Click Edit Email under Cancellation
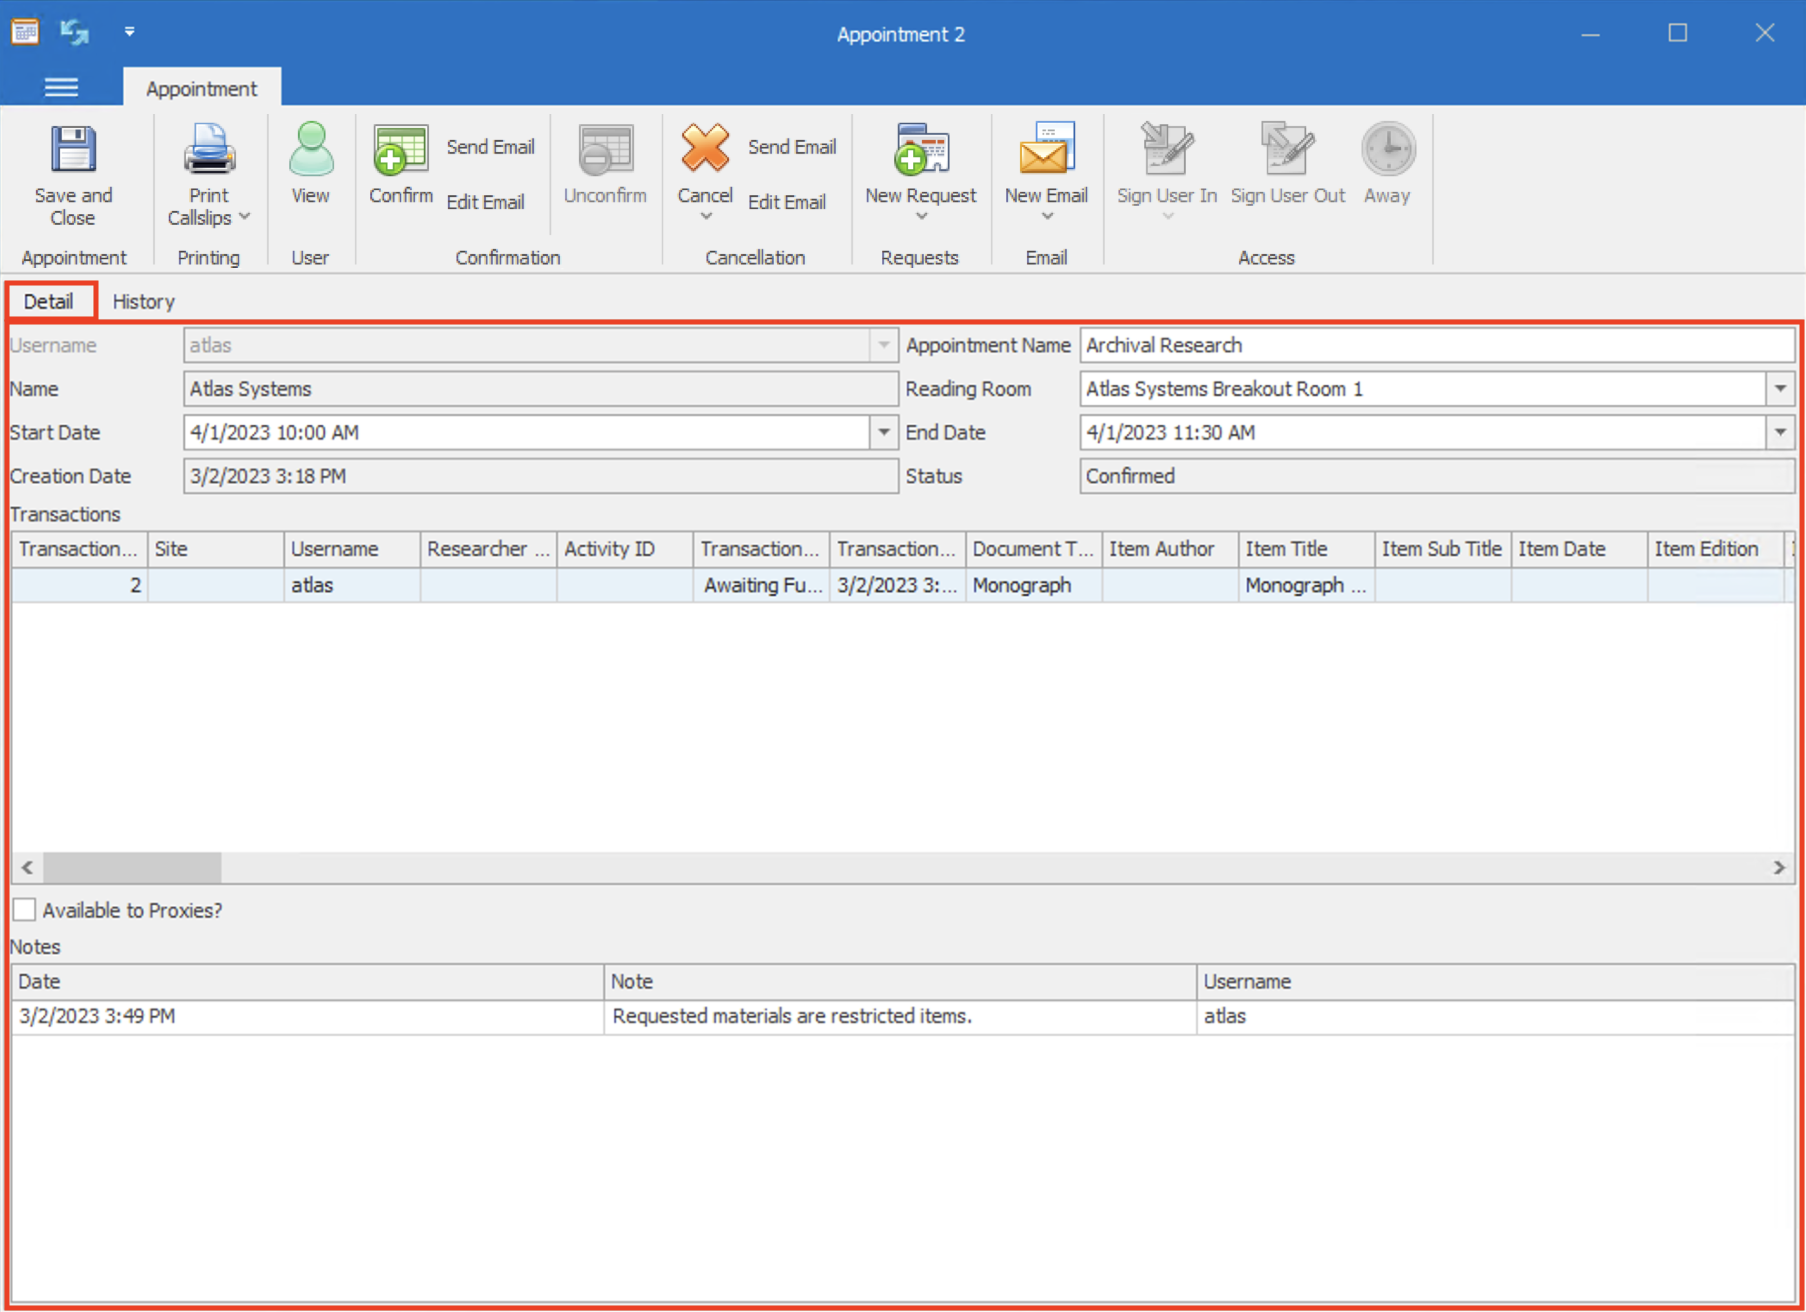The image size is (1806, 1312). [x=787, y=202]
